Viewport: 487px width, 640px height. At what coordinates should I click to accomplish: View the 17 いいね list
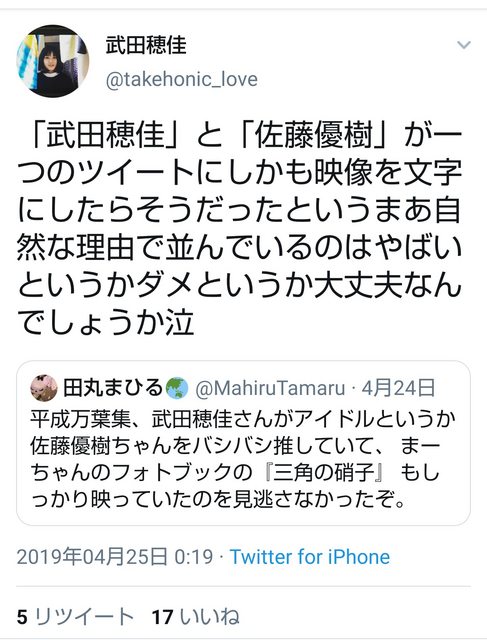pos(196,617)
